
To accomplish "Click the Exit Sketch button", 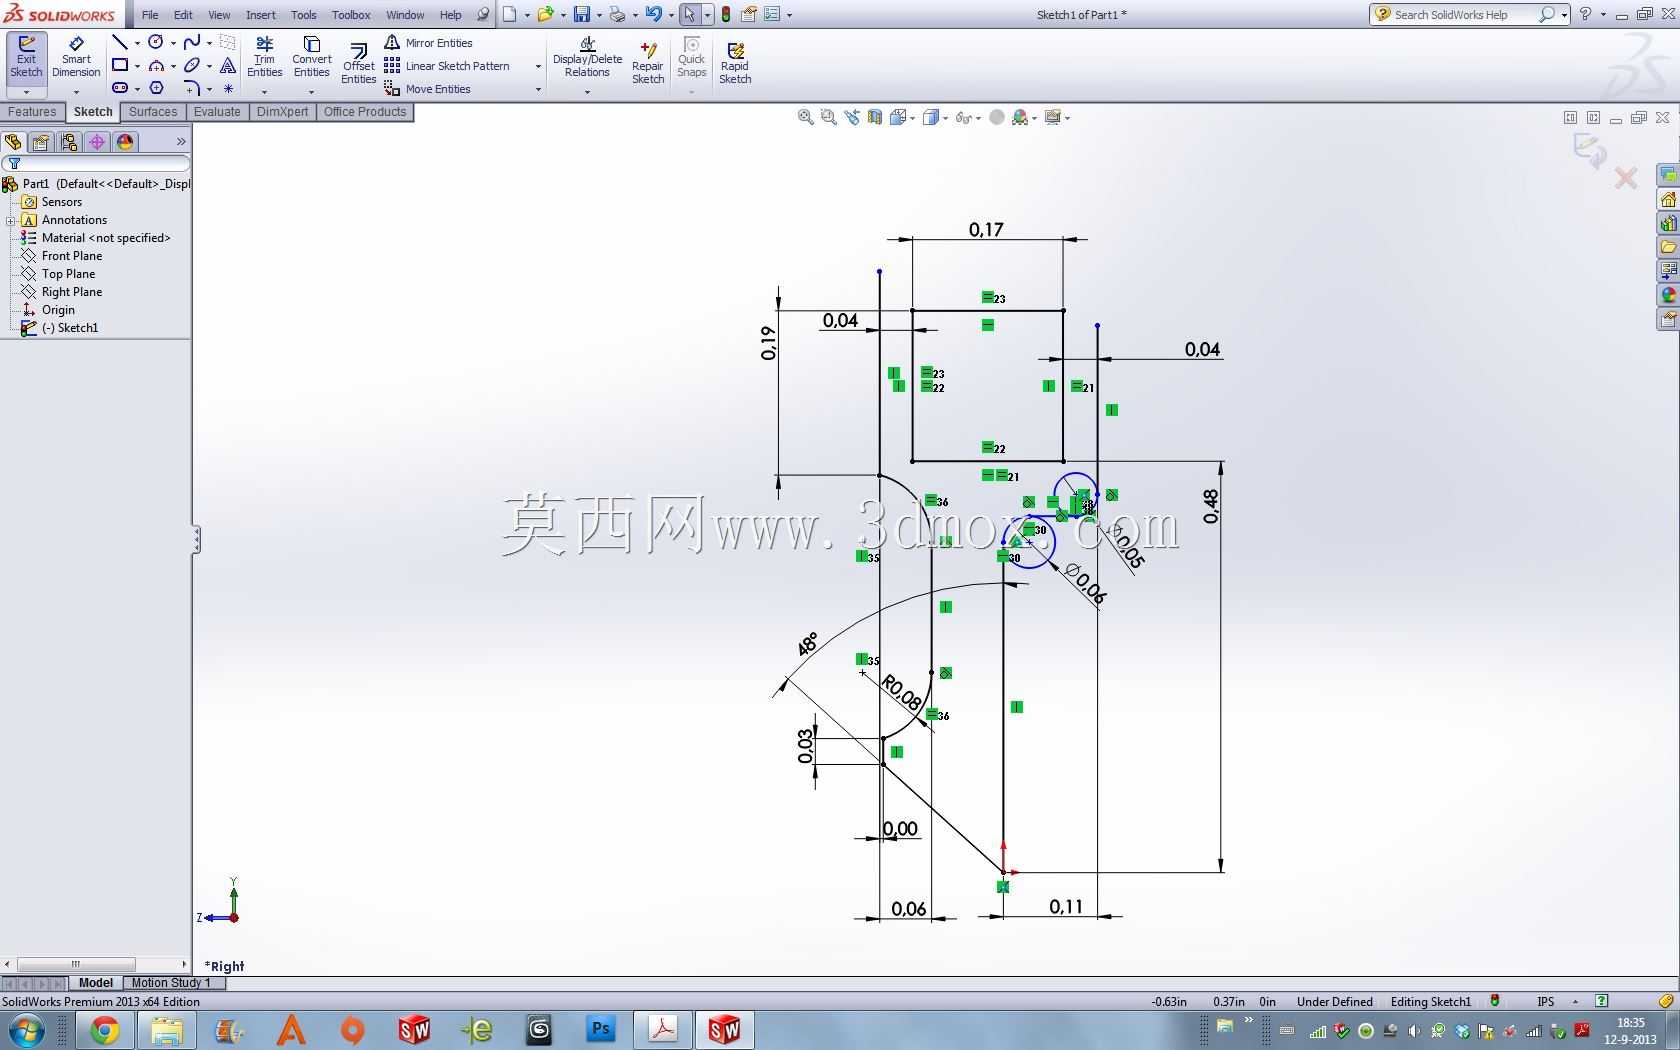I will point(26,57).
